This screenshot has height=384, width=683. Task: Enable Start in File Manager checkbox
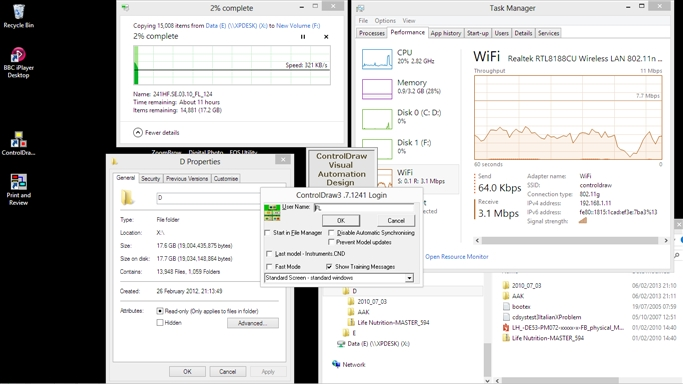(x=267, y=233)
